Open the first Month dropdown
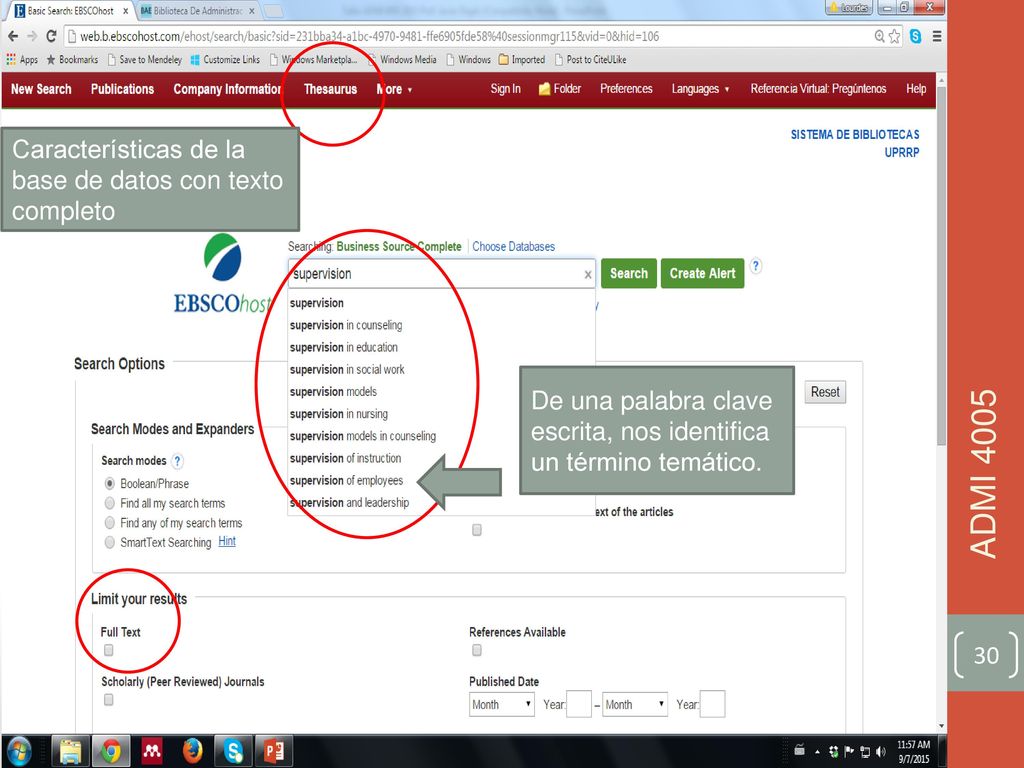The image size is (1024, 768). (502, 705)
